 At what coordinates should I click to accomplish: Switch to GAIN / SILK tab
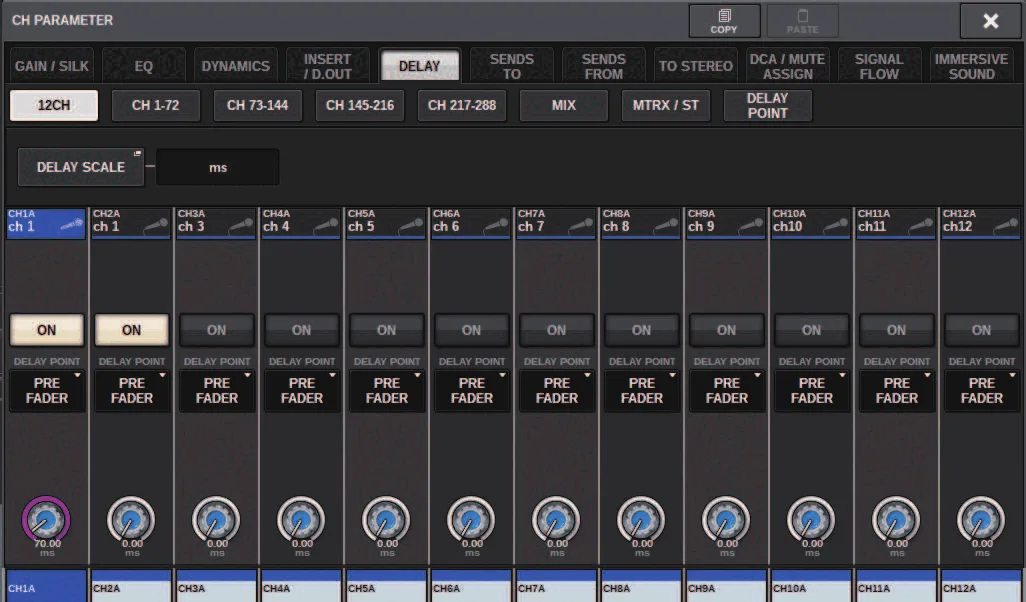click(52, 66)
